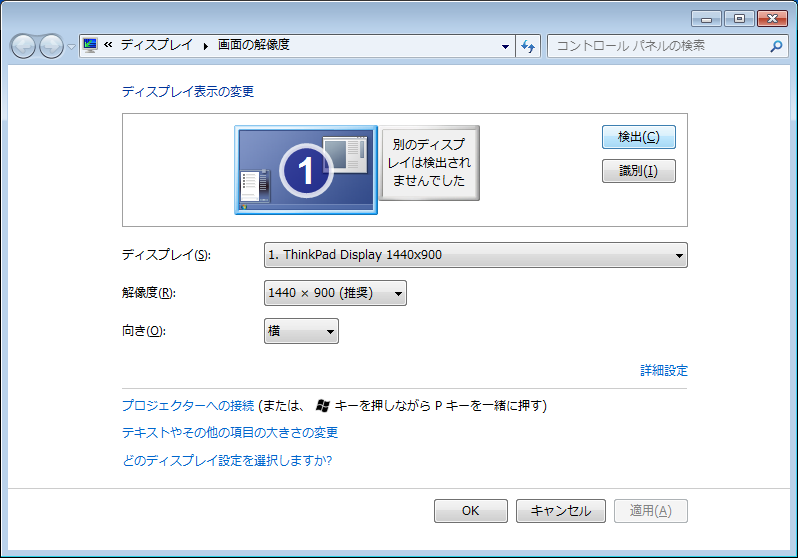Screen dimensions: 798x558
Task: Click the ディスプレイ breadcrumb in address bar
Action: pyautogui.click(x=156, y=45)
